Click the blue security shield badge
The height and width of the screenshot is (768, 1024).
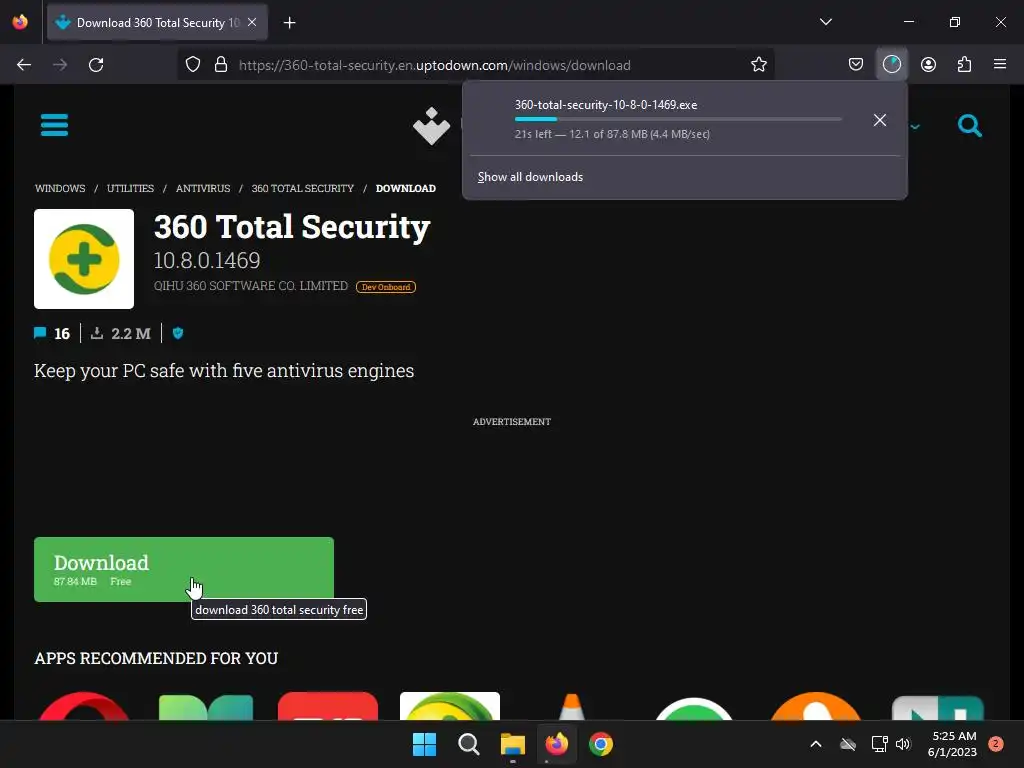click(x=178, y=333)
